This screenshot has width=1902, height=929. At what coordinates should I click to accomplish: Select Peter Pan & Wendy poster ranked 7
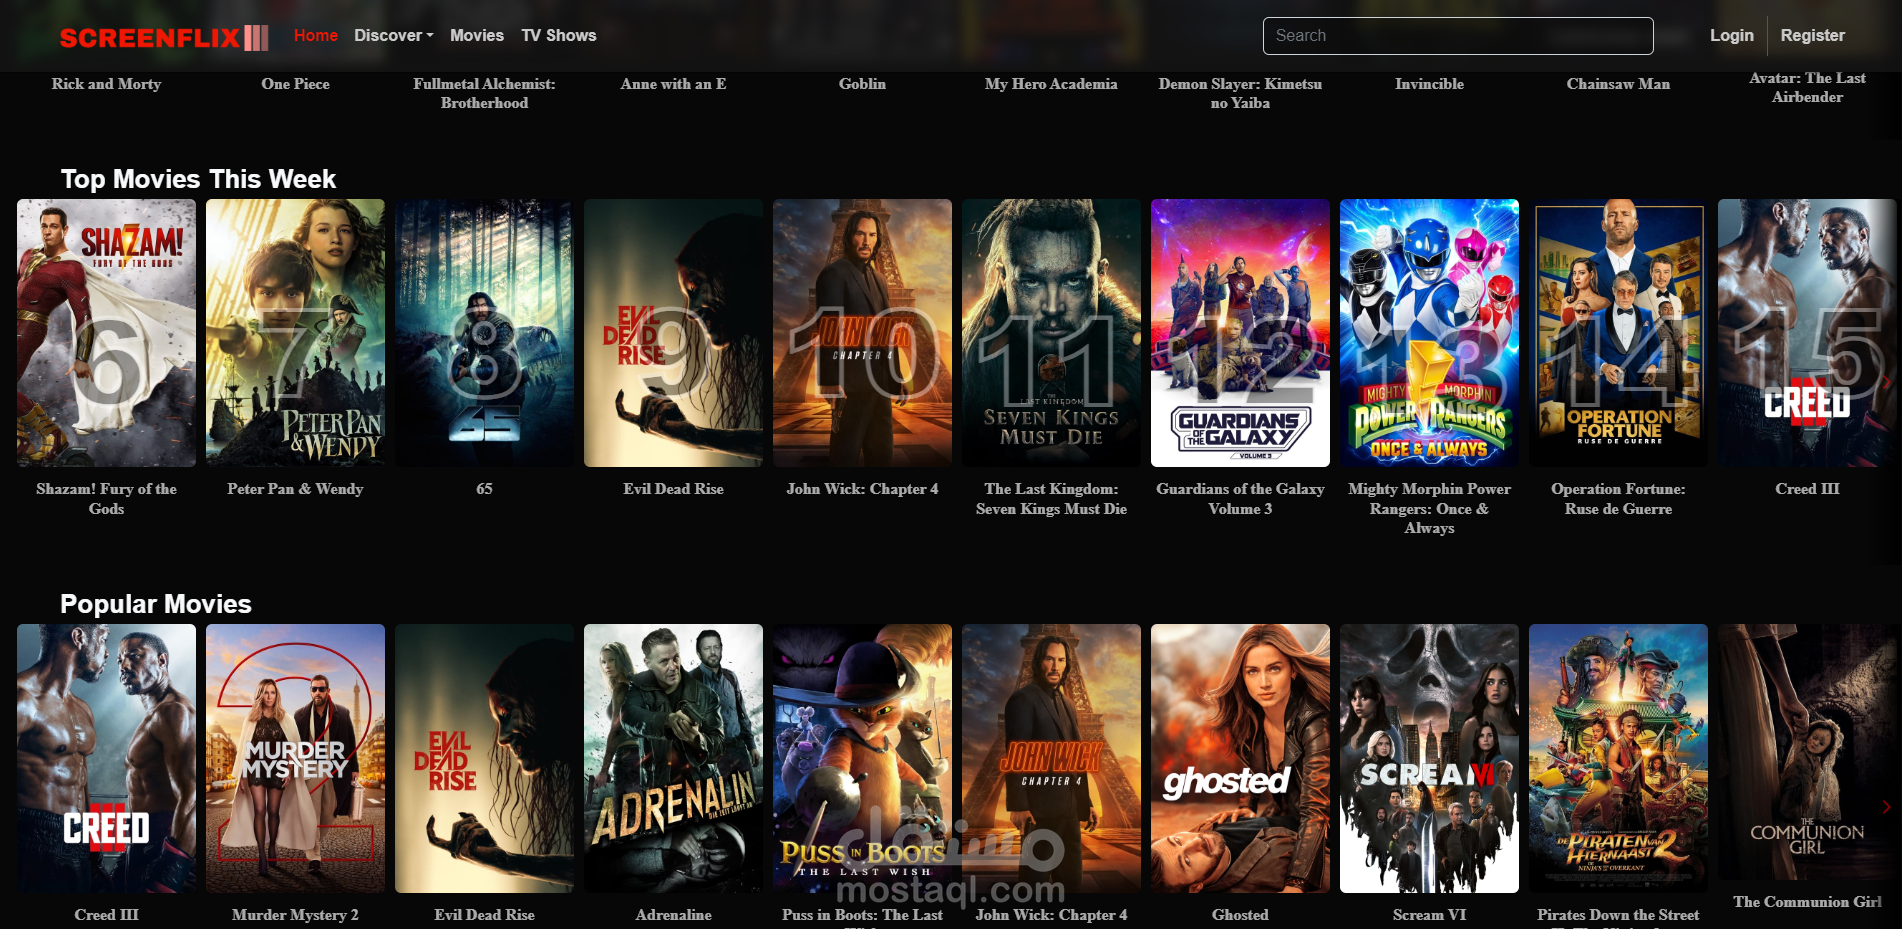tap(295, 333)
